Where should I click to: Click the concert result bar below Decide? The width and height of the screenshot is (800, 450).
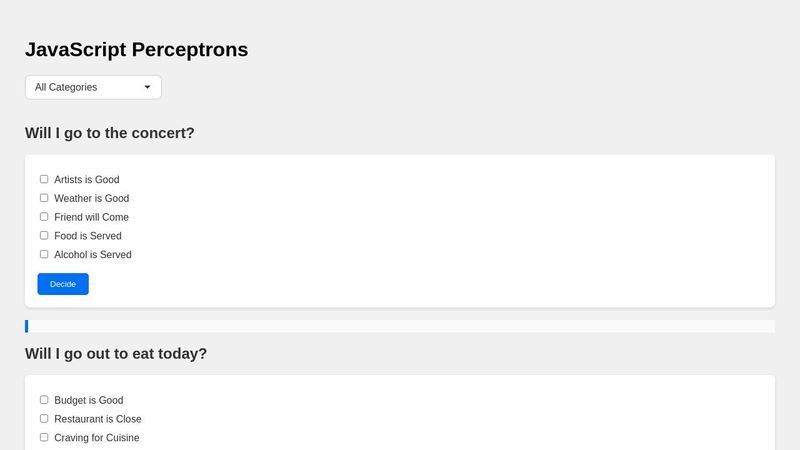(400, 326)
